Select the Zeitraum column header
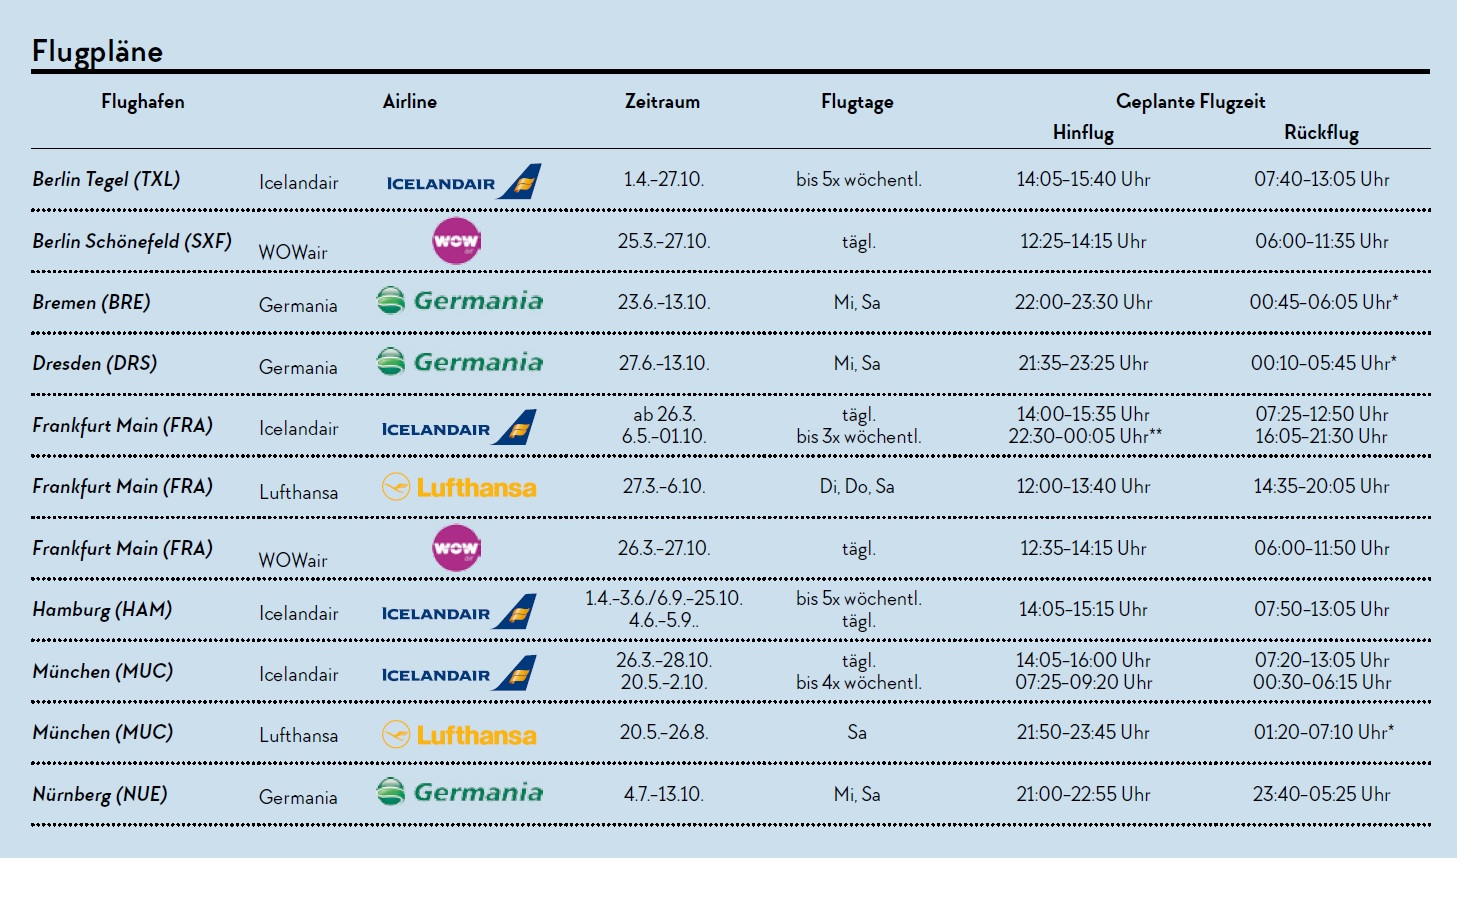 pyautogui.click(x=662, y=101)
